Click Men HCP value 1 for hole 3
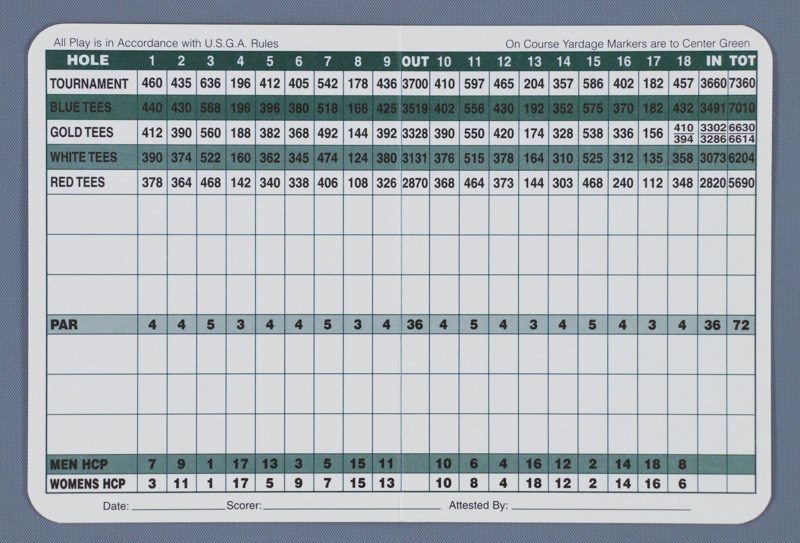The image size is (800, 543). tap(210, 464)
